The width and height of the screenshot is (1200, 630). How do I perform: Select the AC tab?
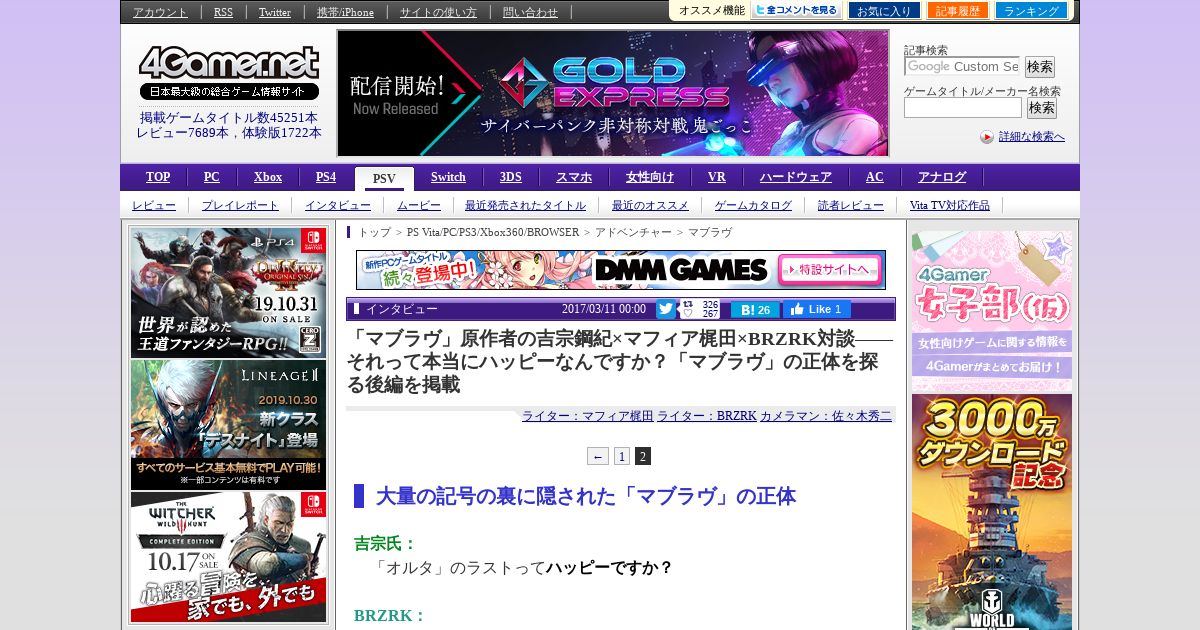click(875, 177)
